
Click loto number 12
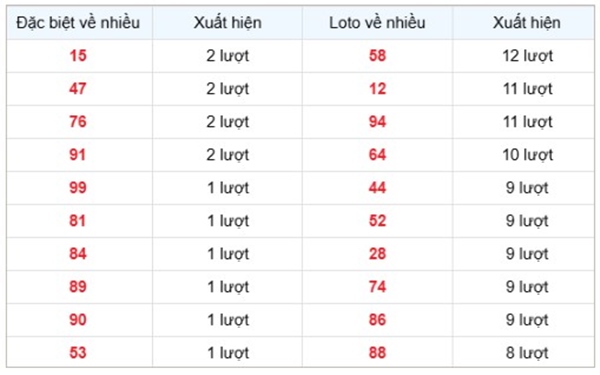pos(377,89)
